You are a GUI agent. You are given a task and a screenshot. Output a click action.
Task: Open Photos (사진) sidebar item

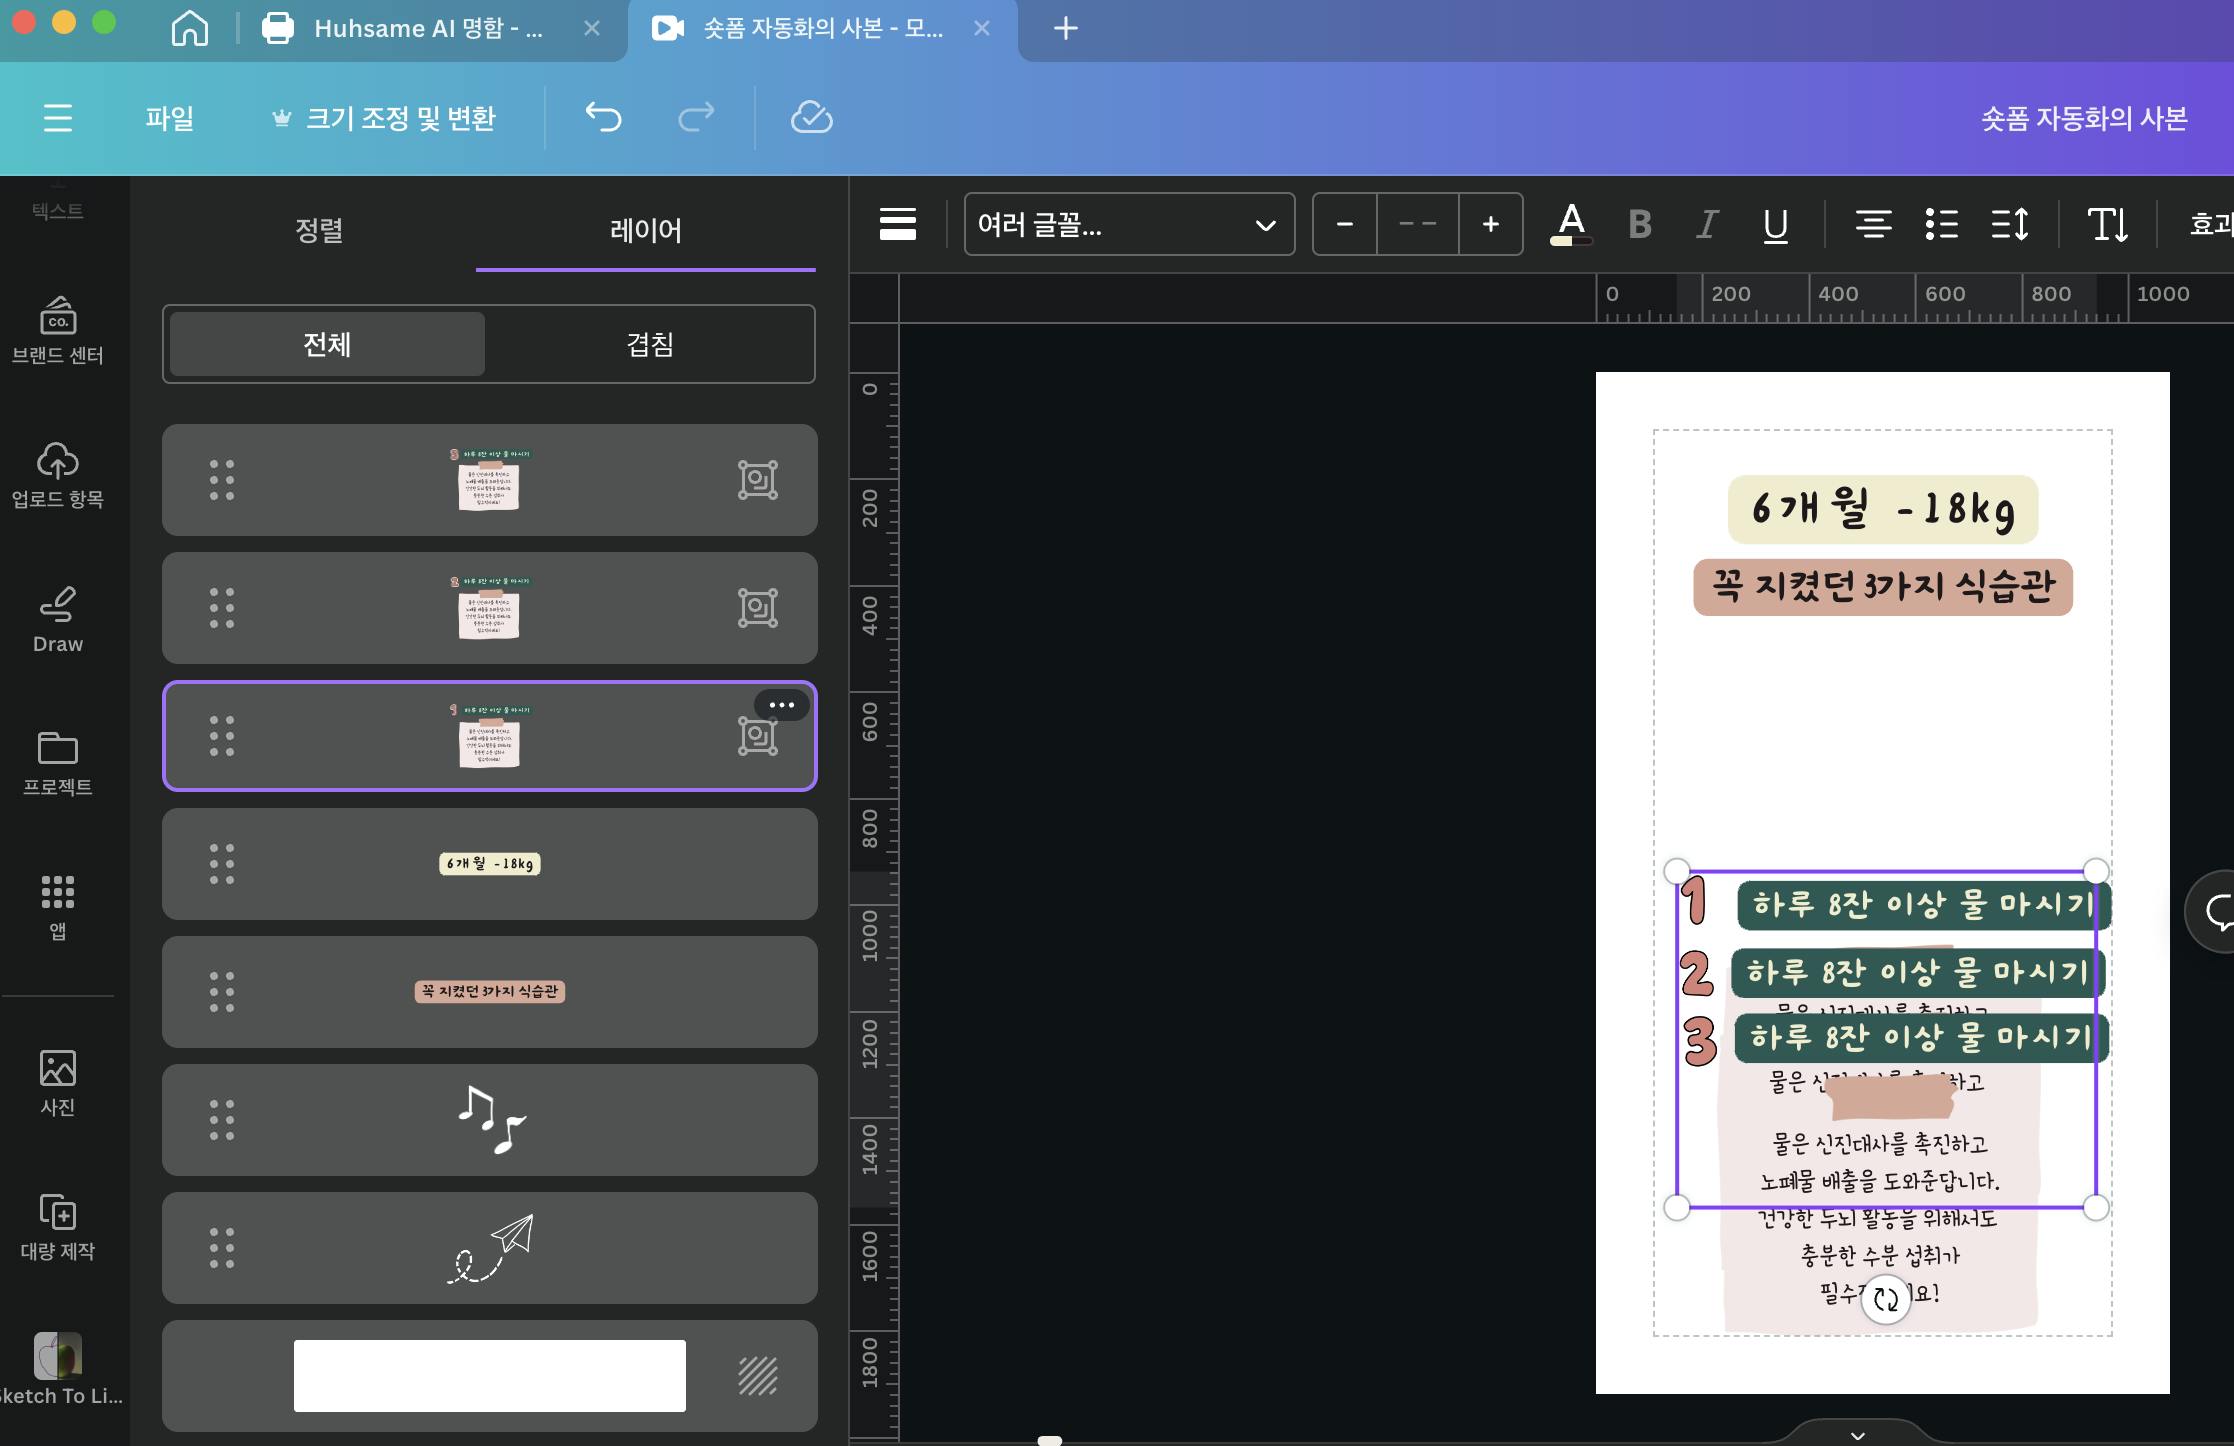coord(58,1083)
